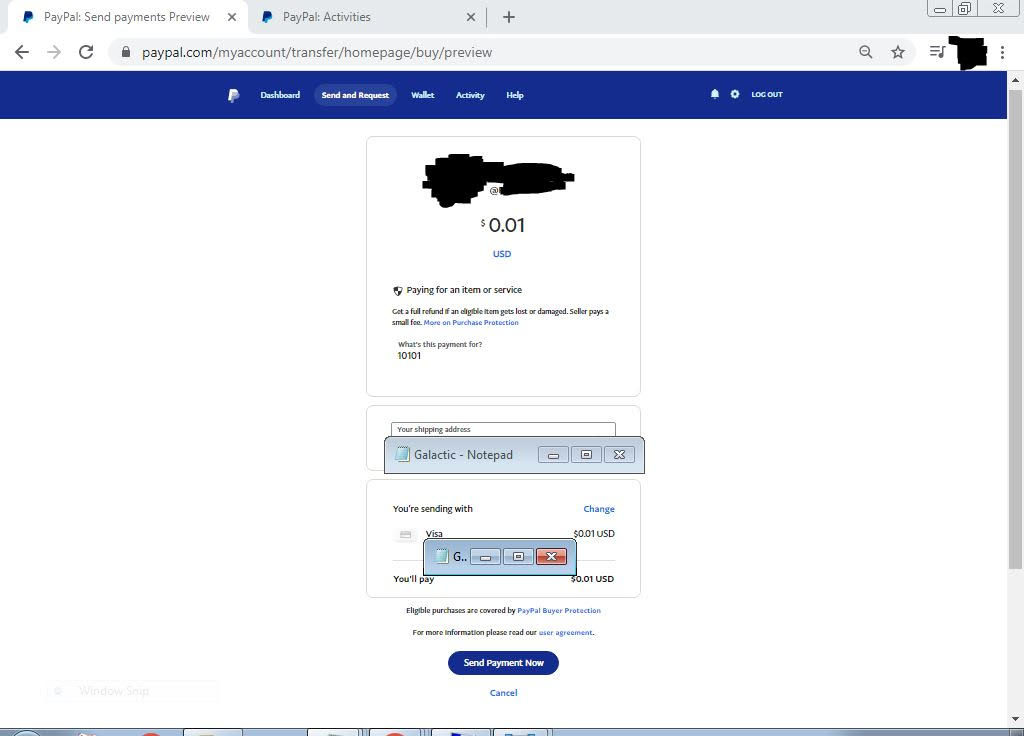The width and height of the screenshot is (1024, 736).
Task: Click the Cancel link below the payment button
Action: pos(503,692)
